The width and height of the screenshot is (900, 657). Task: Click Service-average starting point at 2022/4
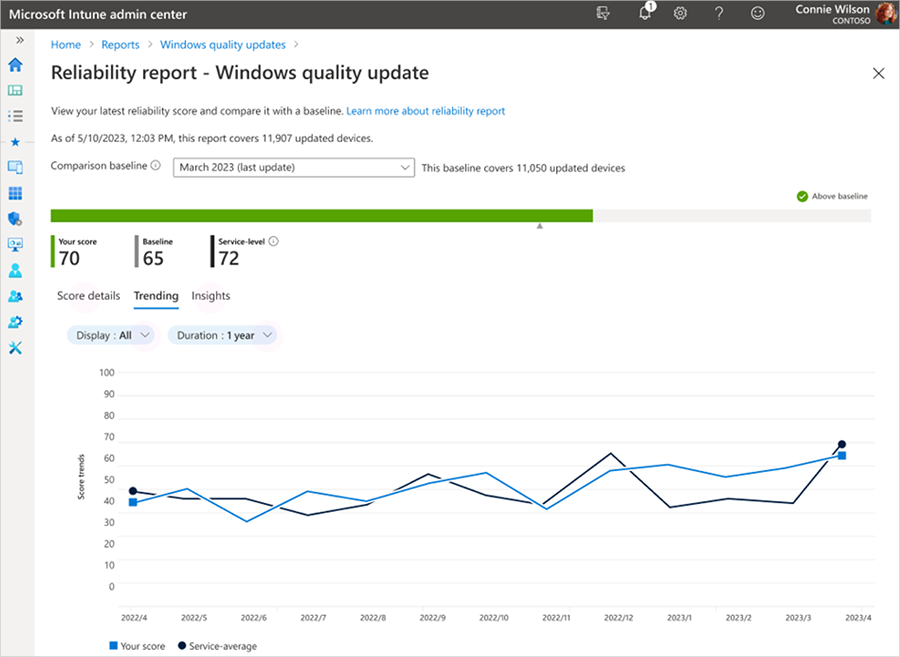click(133, 491)
